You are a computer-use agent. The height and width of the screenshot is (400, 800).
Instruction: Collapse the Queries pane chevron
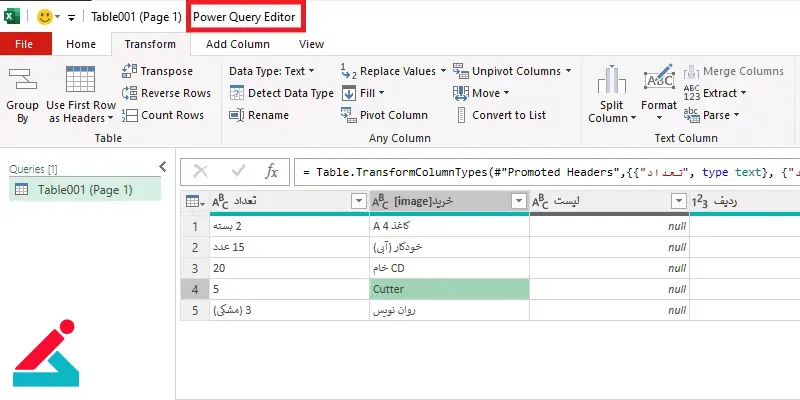[163, 166]
